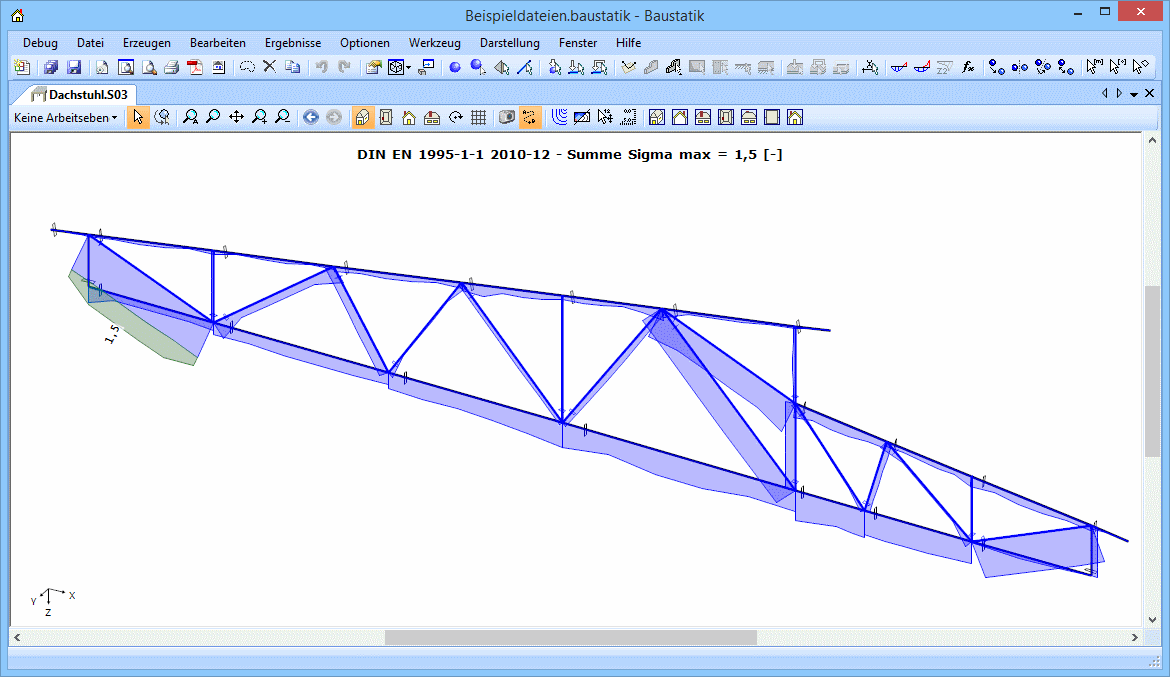Open the Keine Arbeitsebene dropdown
This screenshot has height=677, width=1170.
(65, 117)
